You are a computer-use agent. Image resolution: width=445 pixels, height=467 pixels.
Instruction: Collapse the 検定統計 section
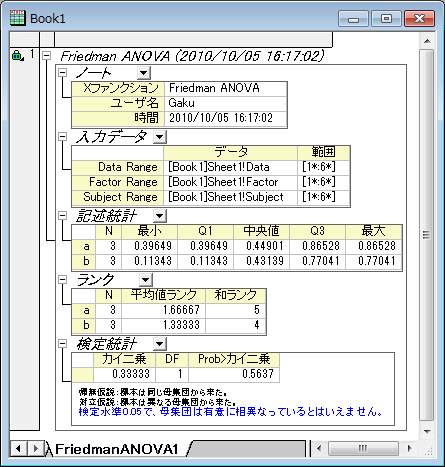[x=62, y=344]
